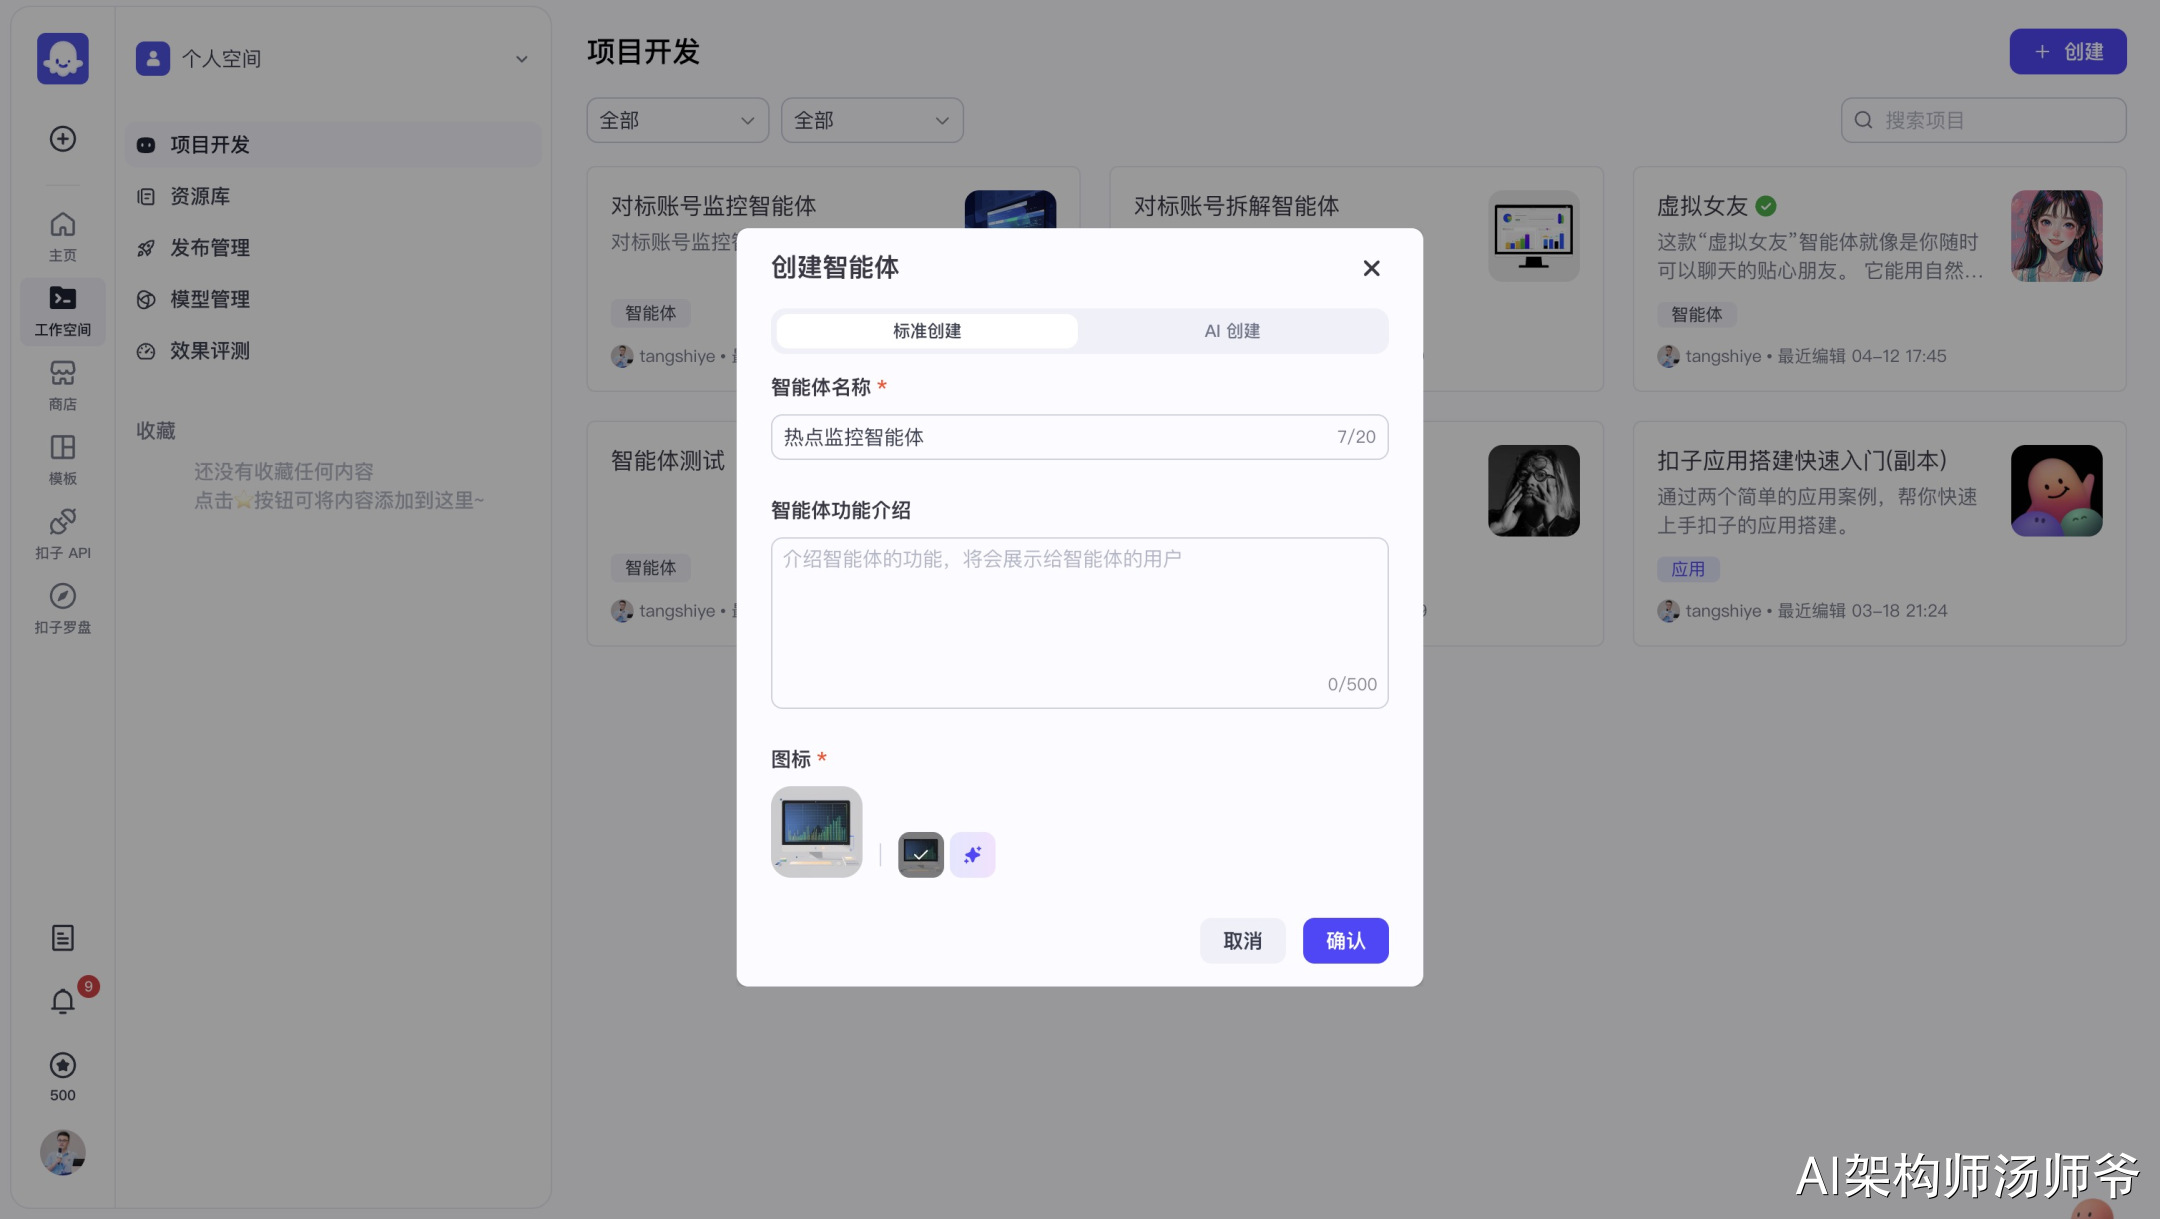This screenshot has height=1219, width=2160.
Task: Close the 创建智能体 dialog
Action: (1371, 268)
